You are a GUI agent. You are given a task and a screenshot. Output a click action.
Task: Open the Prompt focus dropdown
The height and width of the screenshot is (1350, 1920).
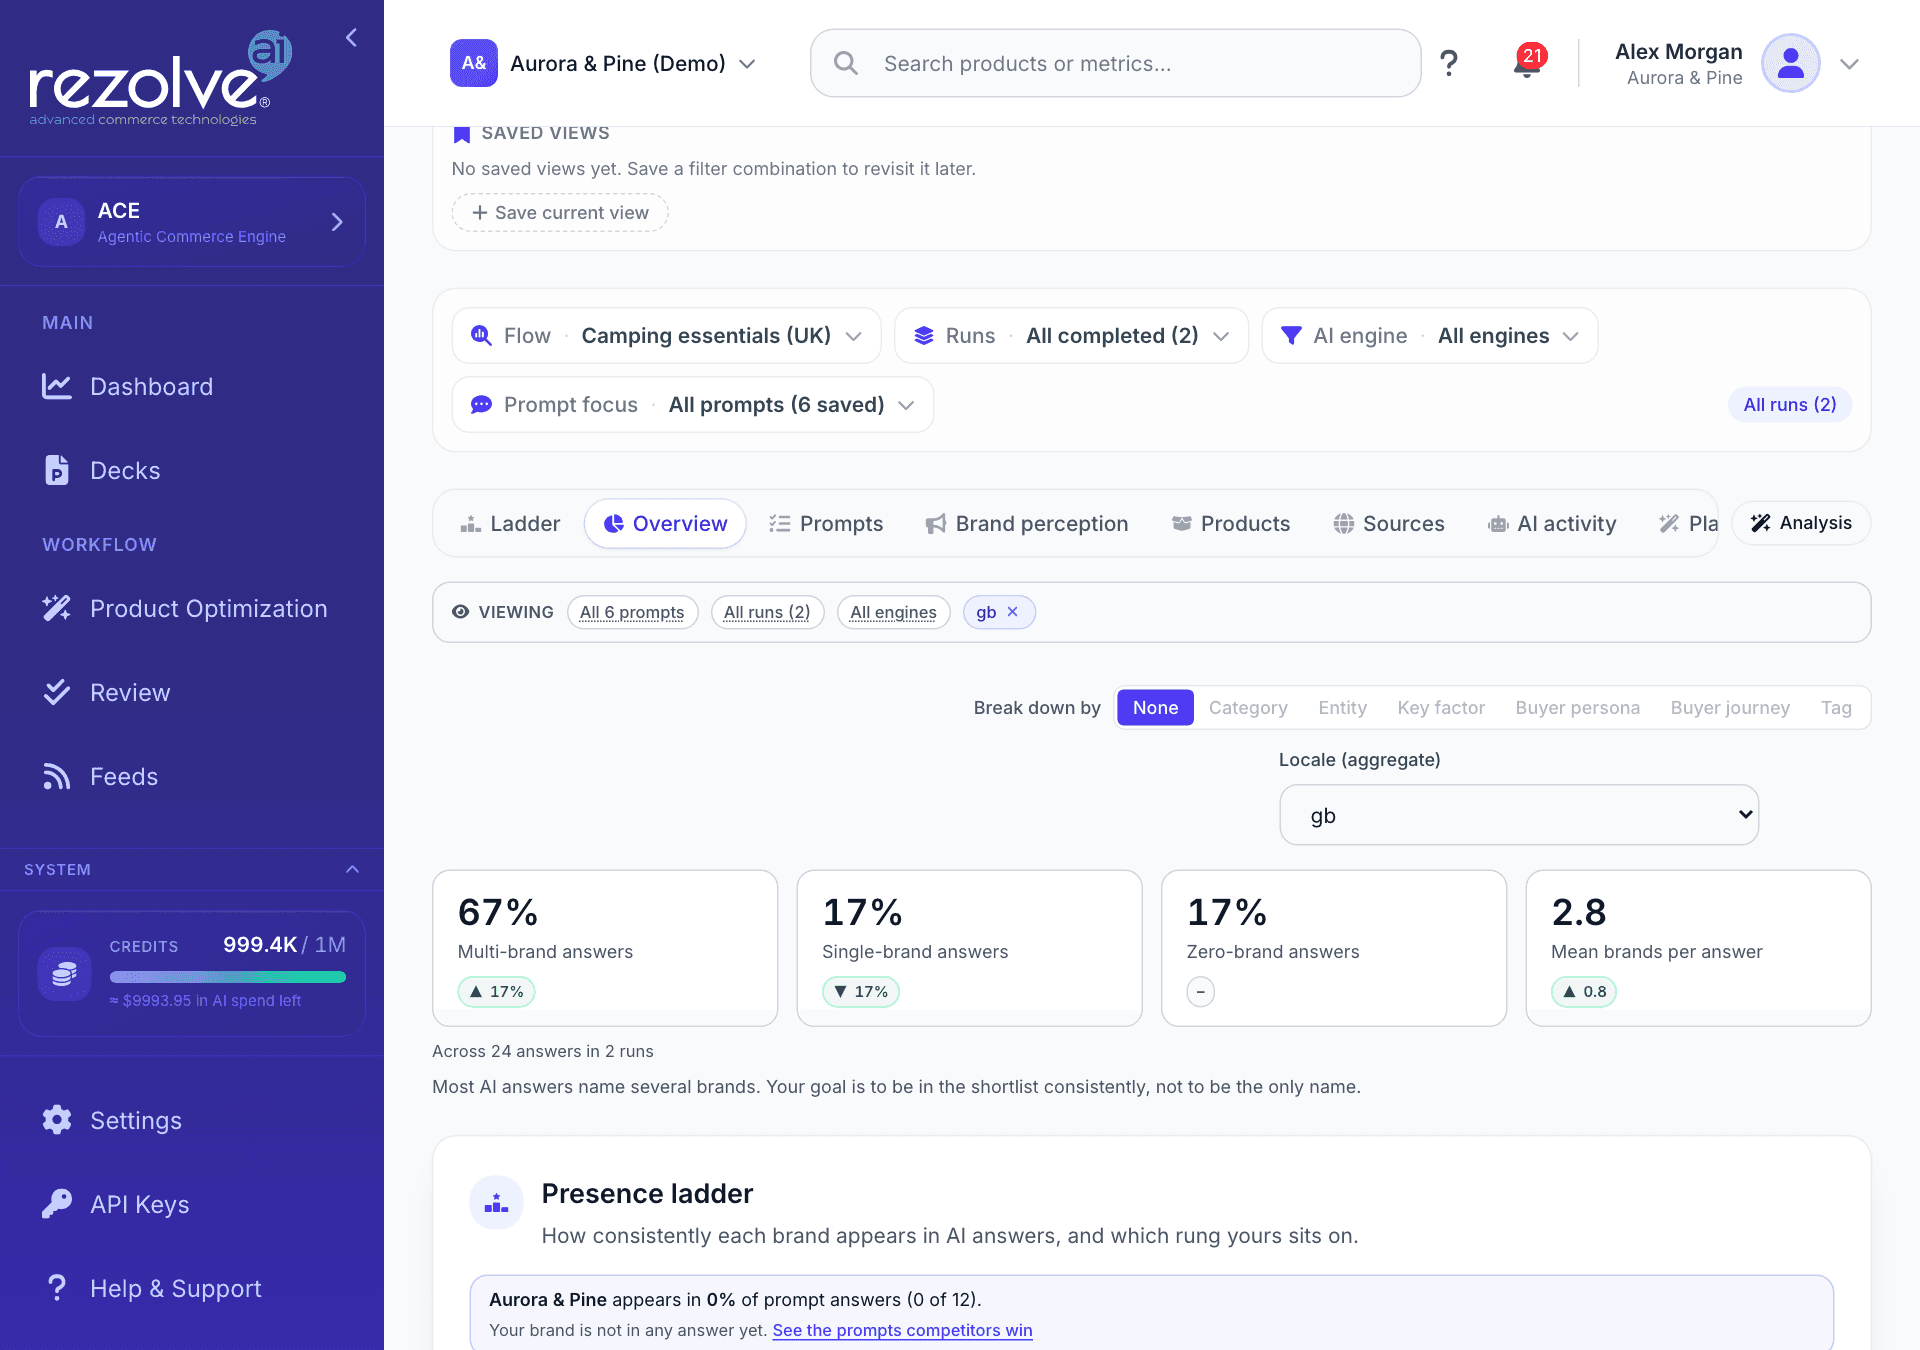click(692, 405)
